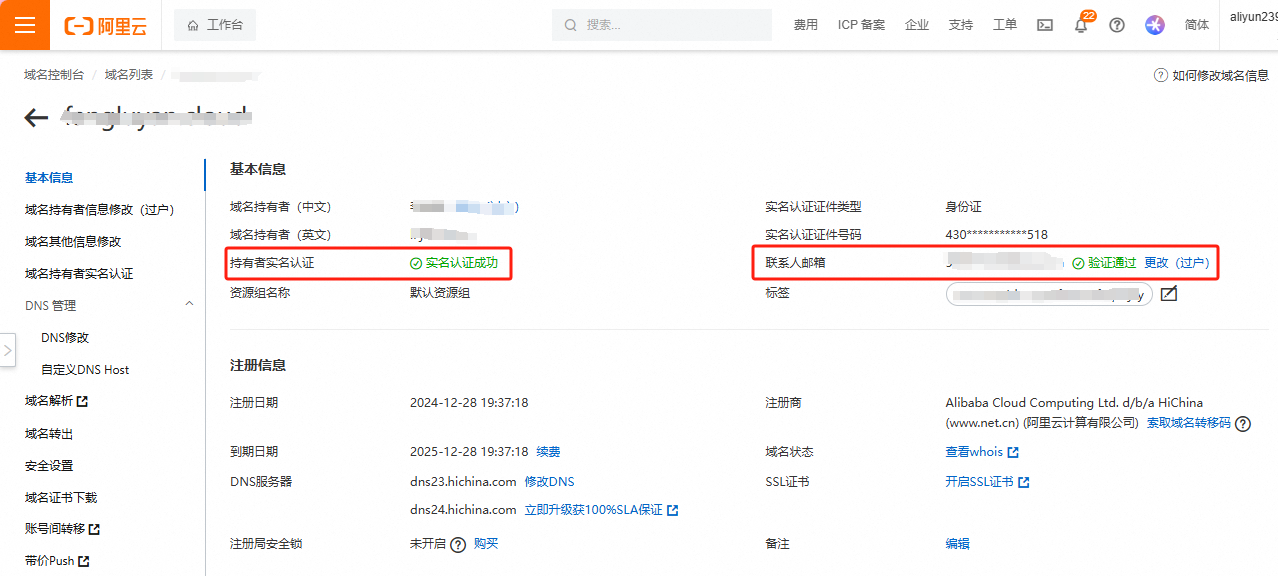The width and height of the screenshot is (1278, 576).
Task: Open the 费用 top menu
Action: 805,25
